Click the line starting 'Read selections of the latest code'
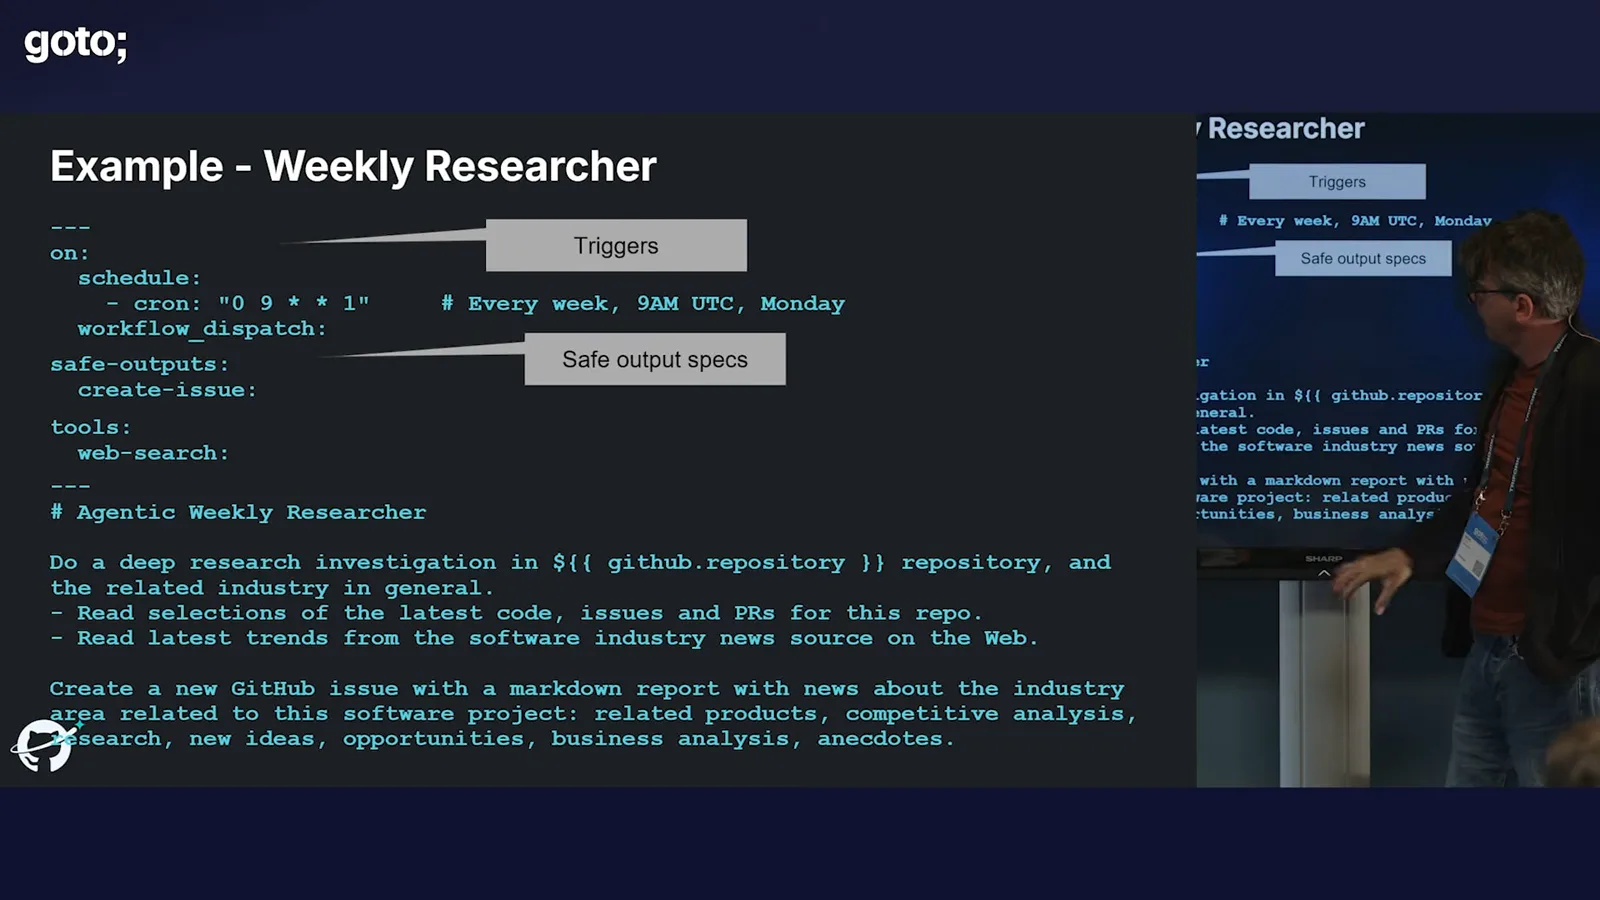The height and width of the screenshot is (900, 1600). [x=516, y=613]
